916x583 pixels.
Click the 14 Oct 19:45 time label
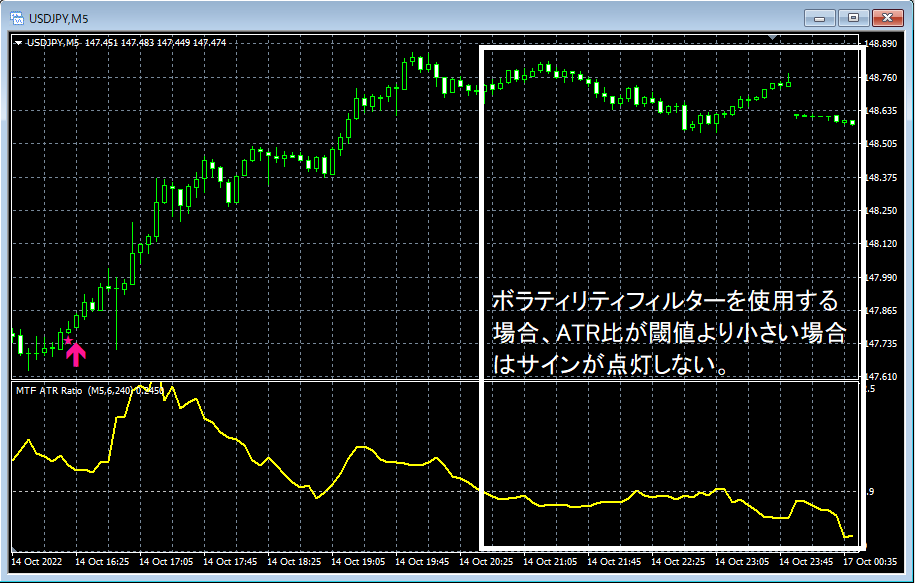click(x=422, y=562)
